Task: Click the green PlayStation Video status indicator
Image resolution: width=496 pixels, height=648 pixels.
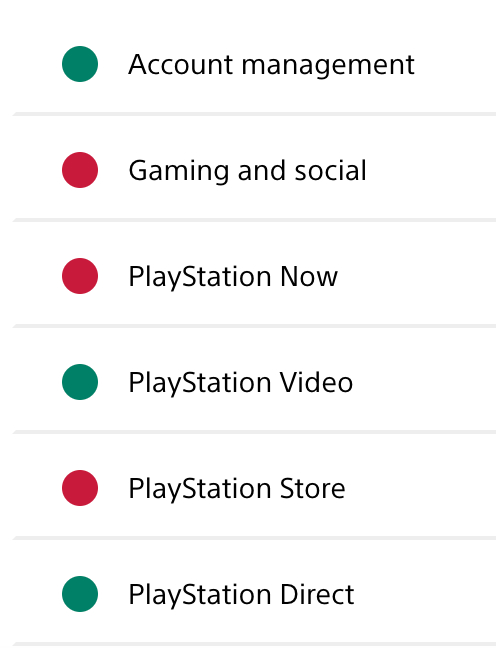Action: [x=80, y=382]
